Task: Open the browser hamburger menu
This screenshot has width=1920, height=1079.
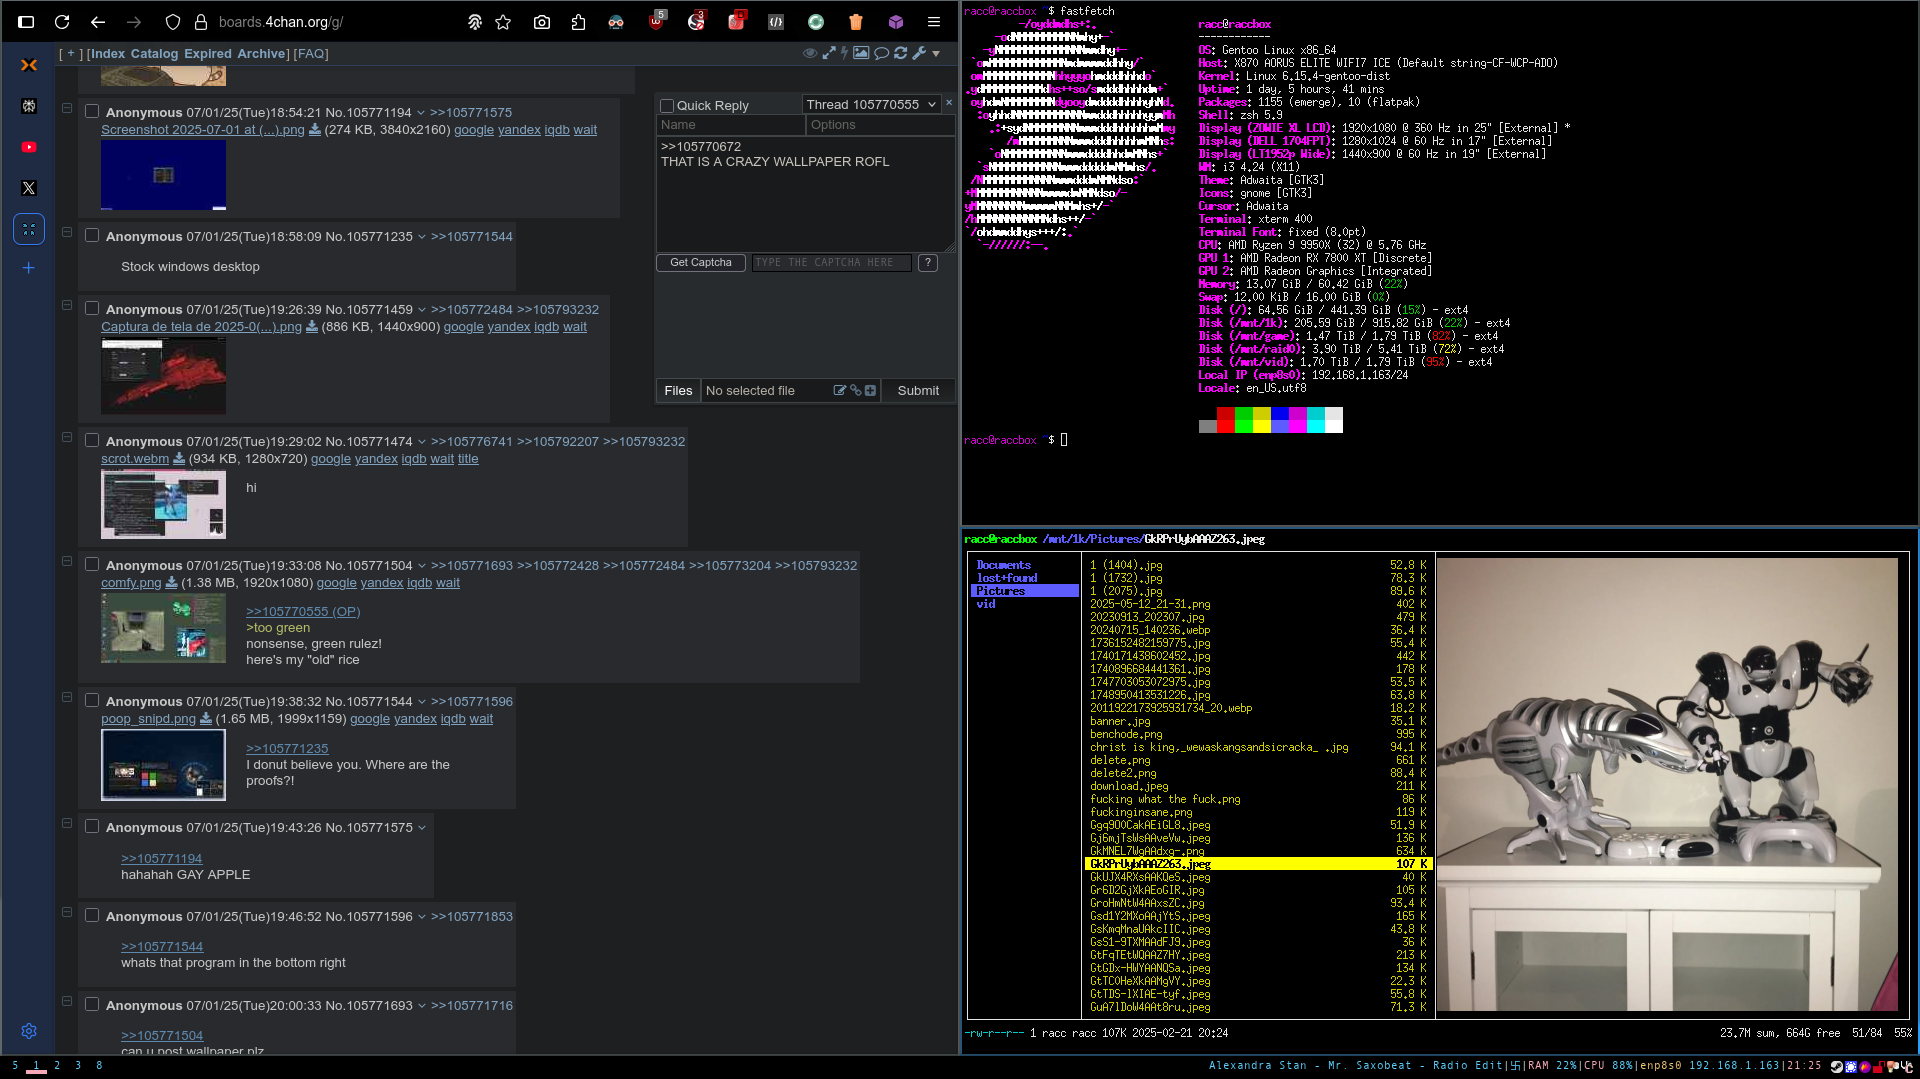Action: [934, 22]
